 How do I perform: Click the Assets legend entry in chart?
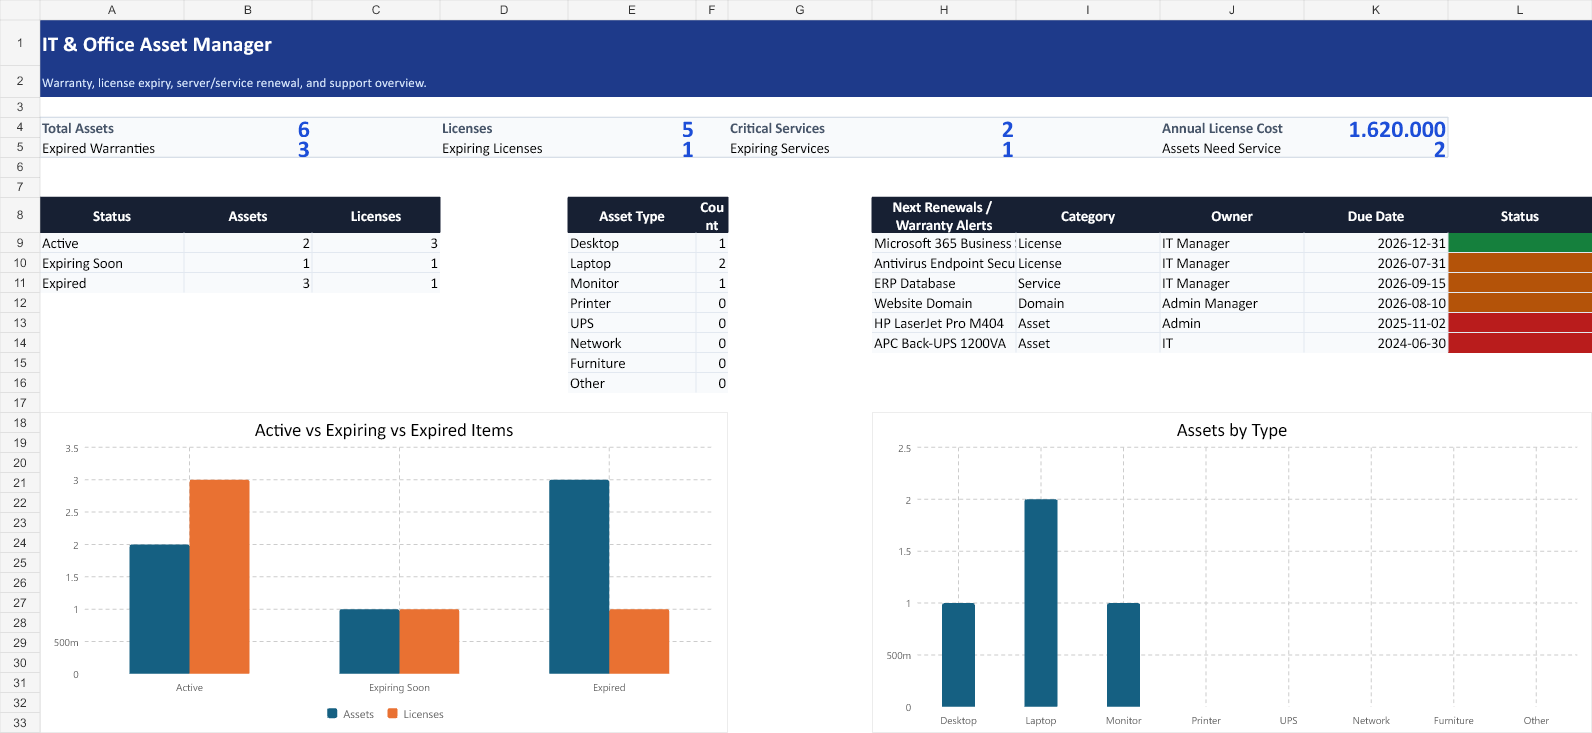351,714
